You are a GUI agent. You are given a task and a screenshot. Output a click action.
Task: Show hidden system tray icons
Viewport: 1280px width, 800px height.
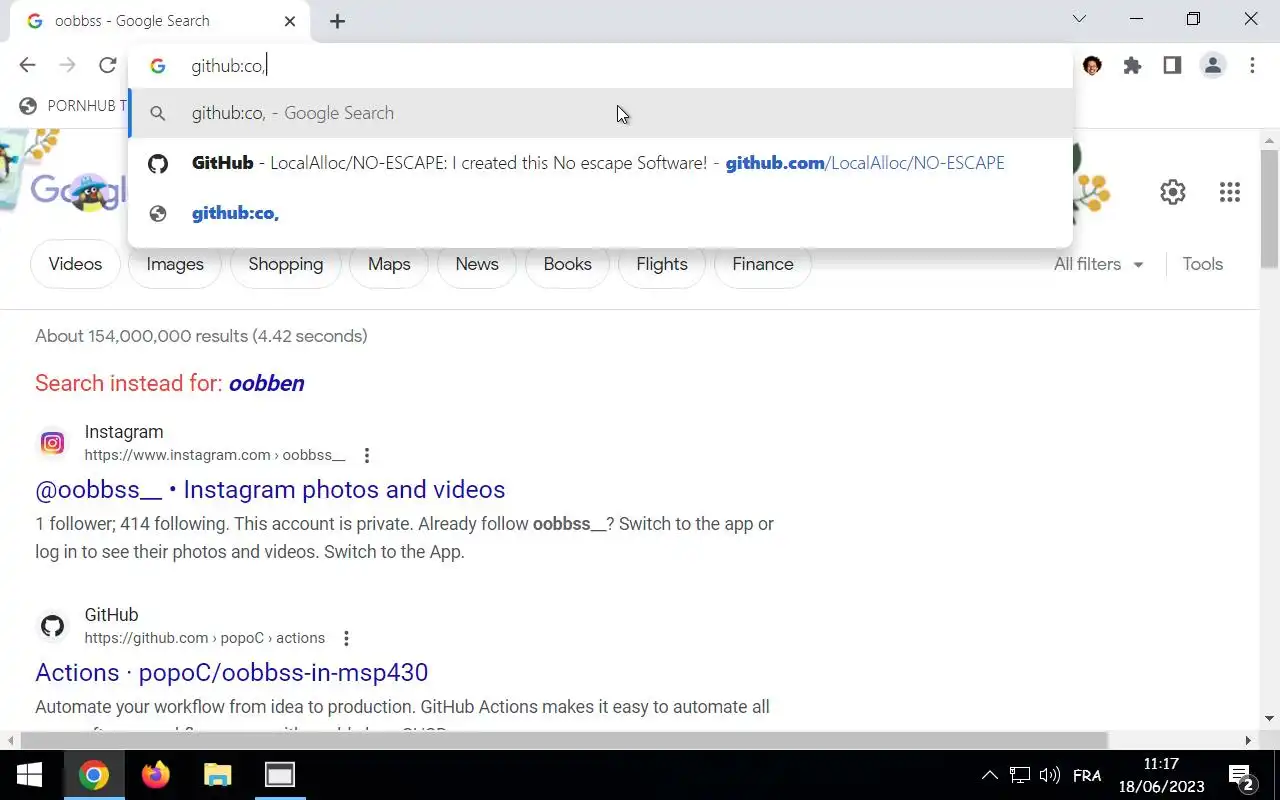[x=989, y=775]
